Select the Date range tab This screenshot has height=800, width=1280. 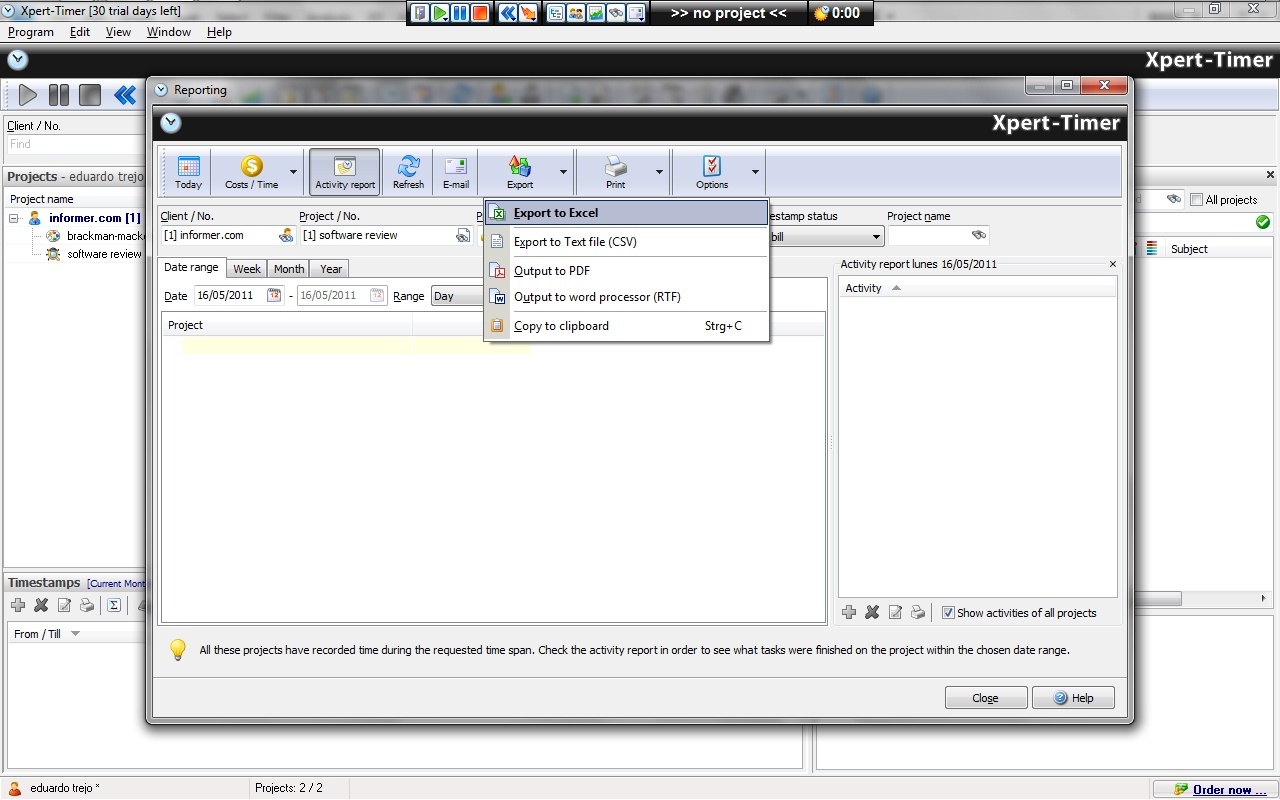[191, 268]
